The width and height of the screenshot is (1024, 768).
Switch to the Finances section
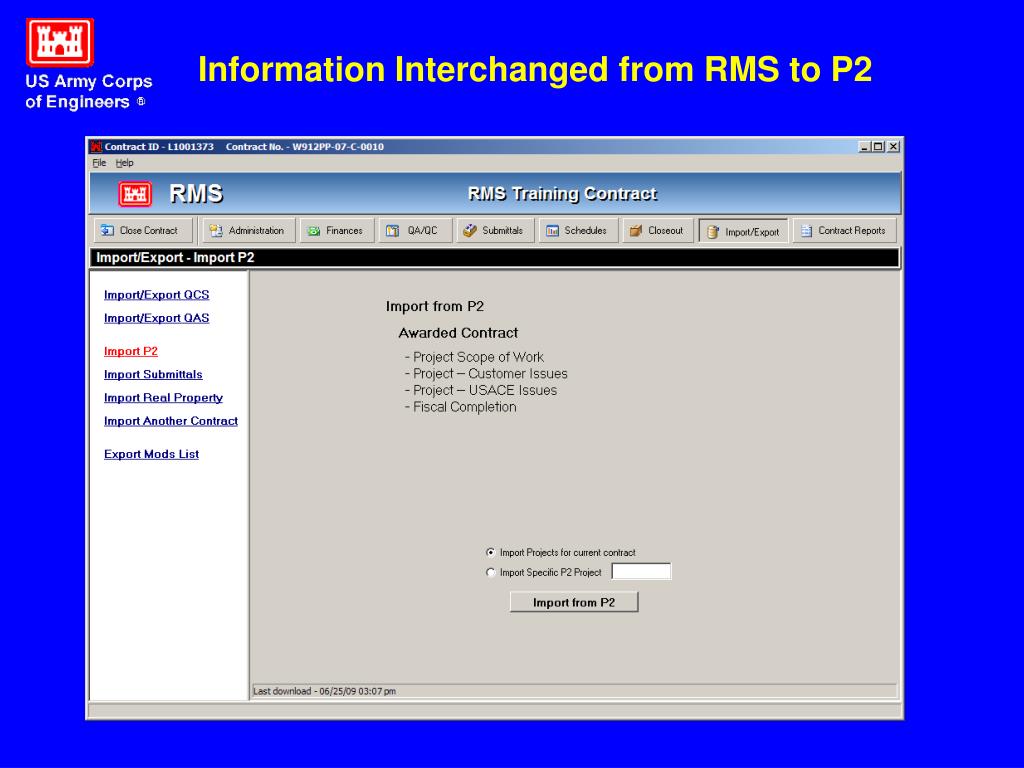coord(336,231)
